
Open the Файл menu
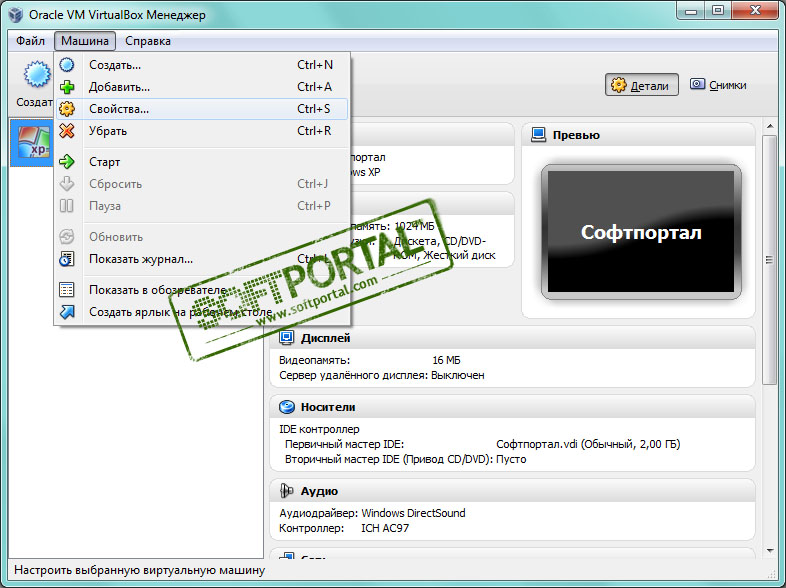30,41
